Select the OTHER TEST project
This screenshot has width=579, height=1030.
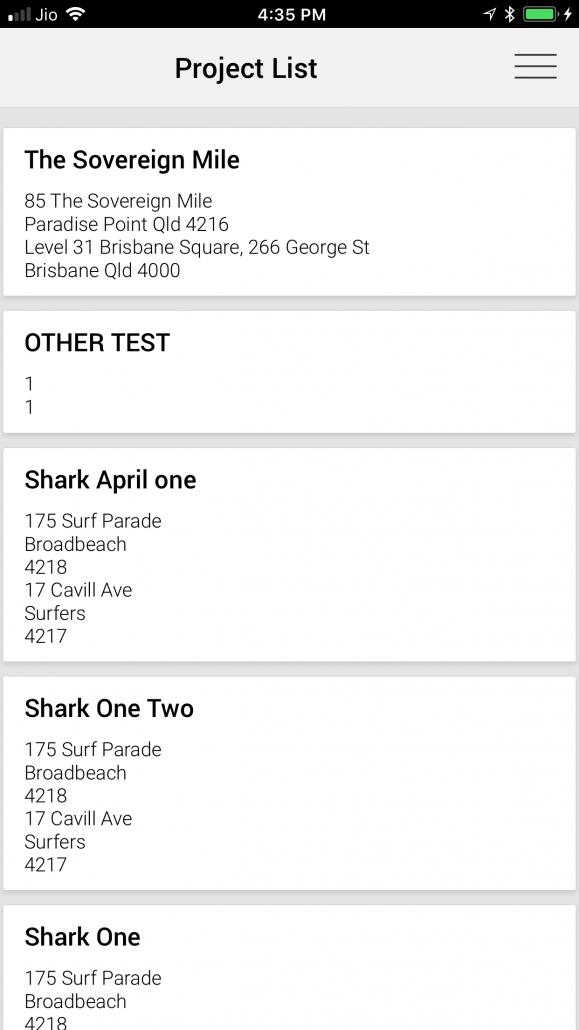(x=289, y=372)
